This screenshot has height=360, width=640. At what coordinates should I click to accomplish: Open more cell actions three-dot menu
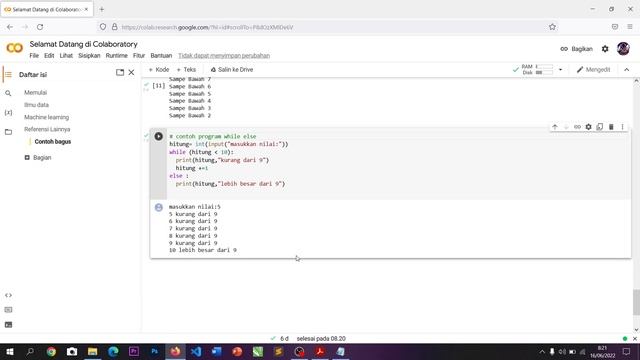click(x=622, y=127)
